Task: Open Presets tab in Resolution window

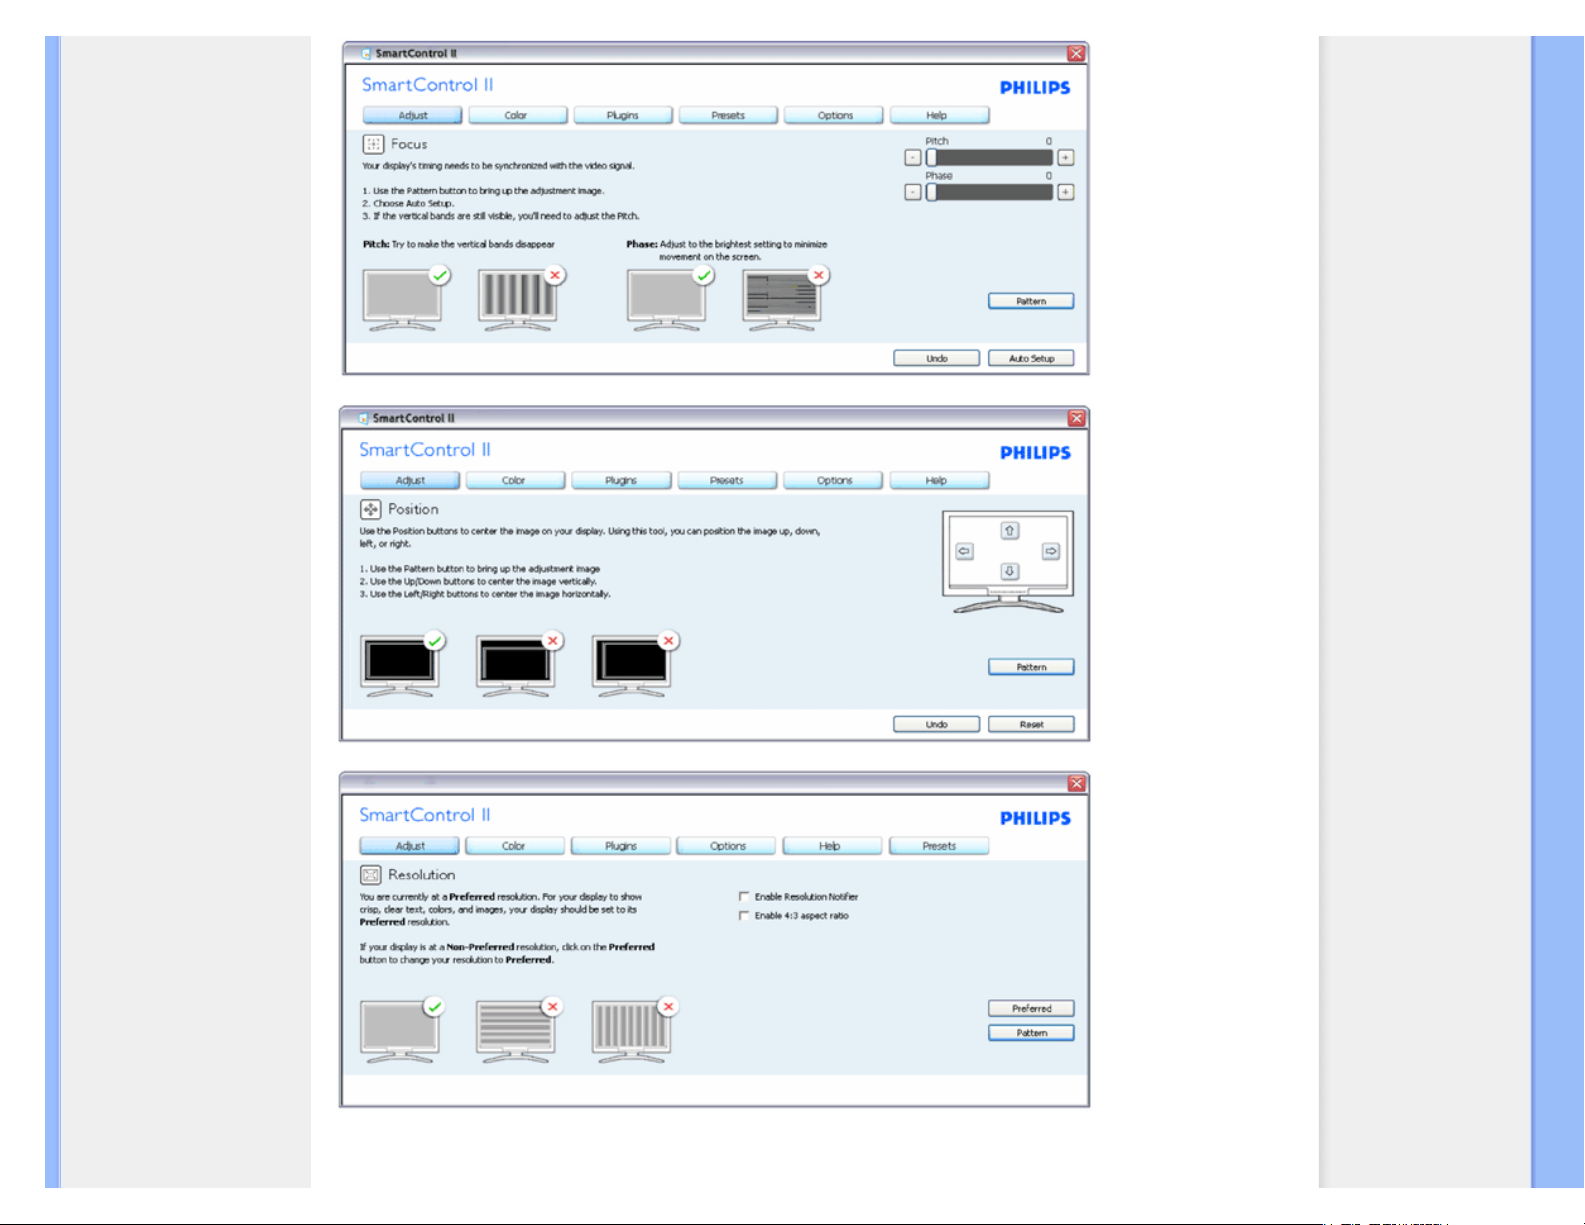Action: (938, 846)
